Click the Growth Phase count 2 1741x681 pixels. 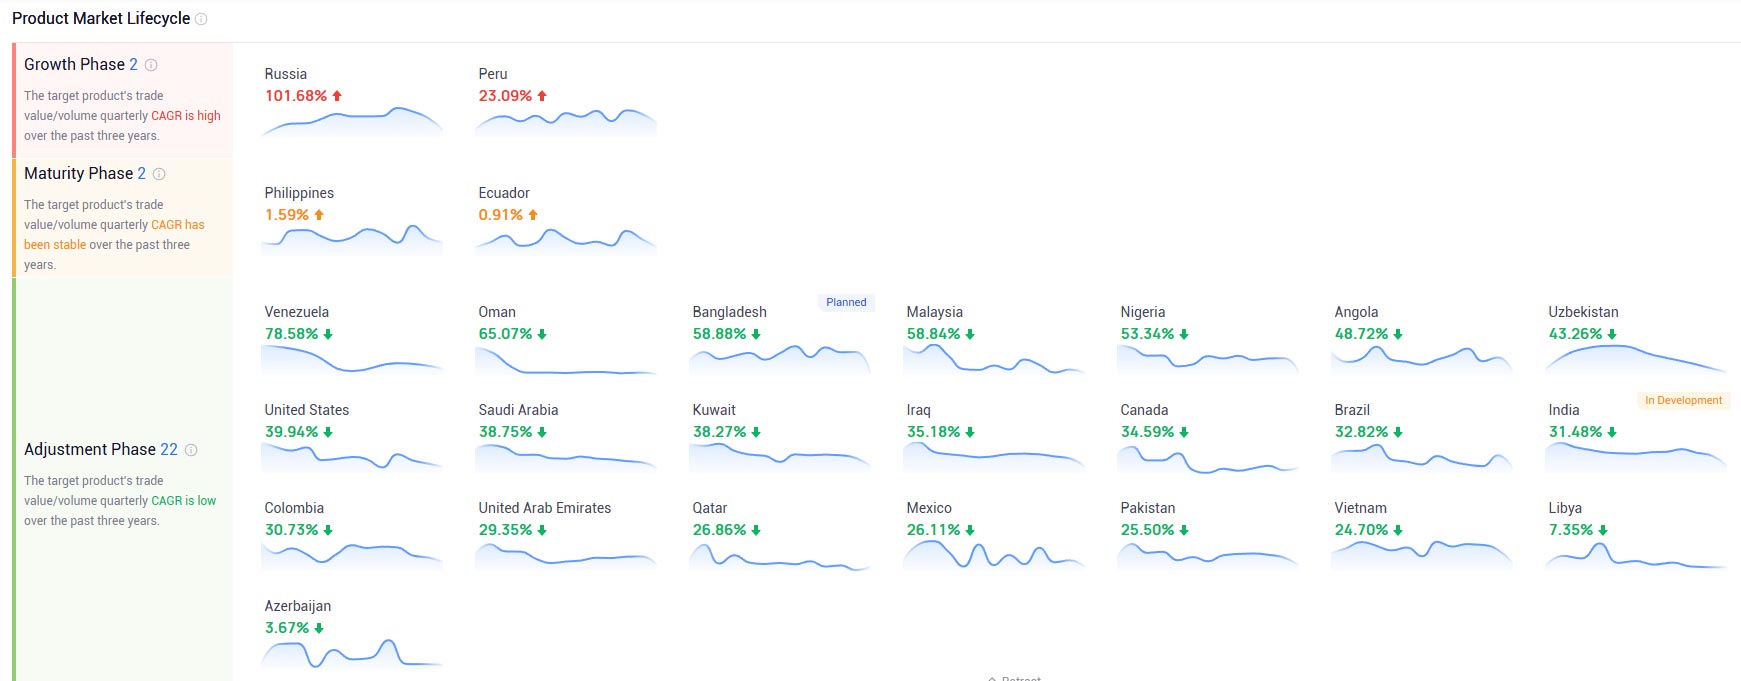coord(134,64)
